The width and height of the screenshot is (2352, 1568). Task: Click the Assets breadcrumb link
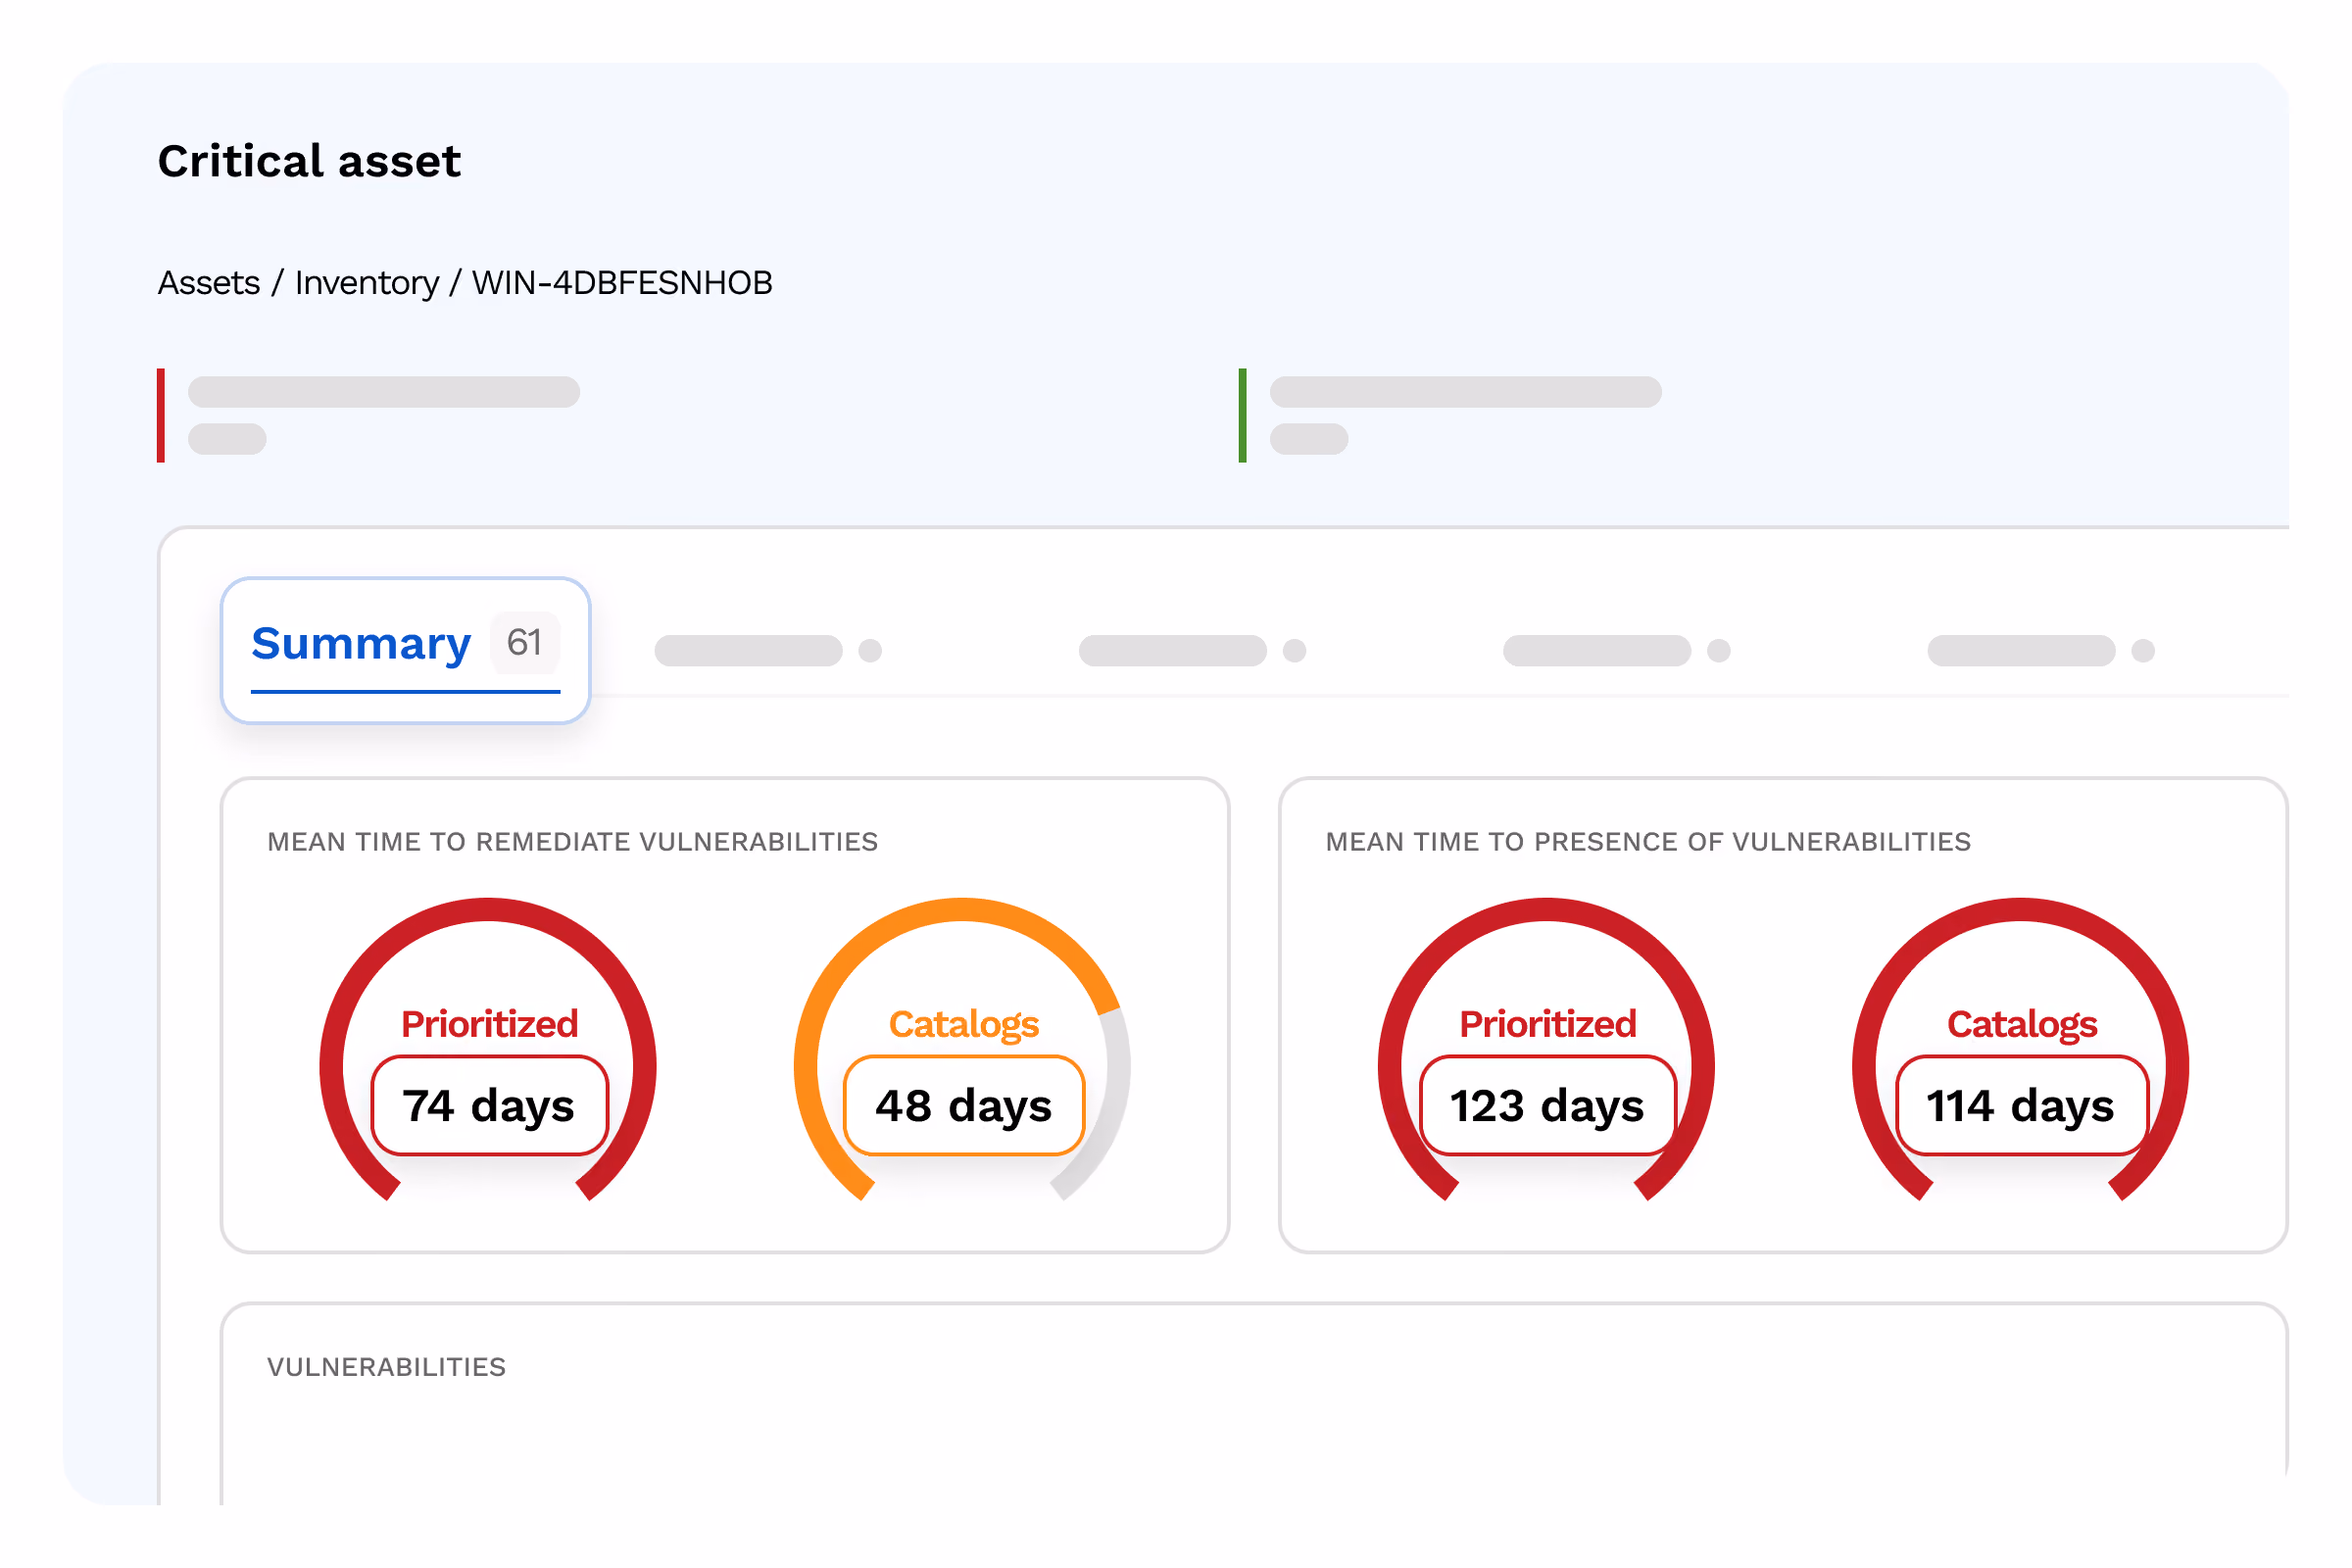click(x=209, y=283)
